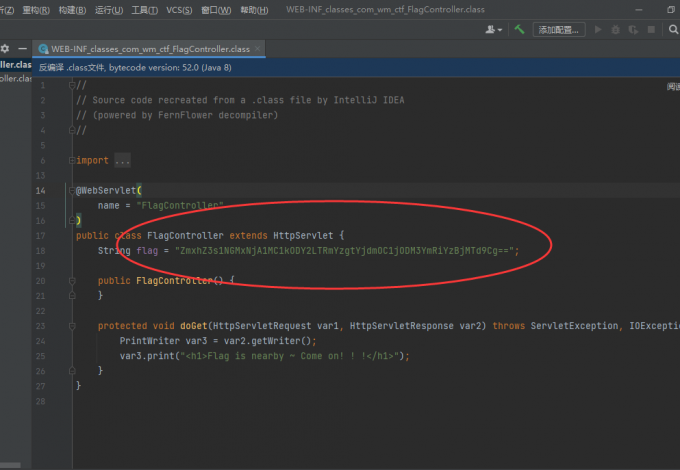
Task: Open the Run (运行) menu
Action: click(109, 10)
